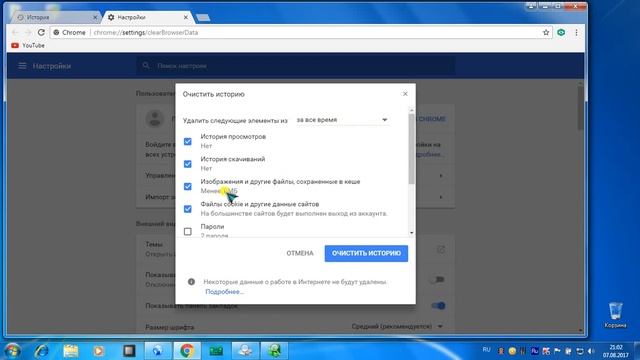This screenshot has width=640, height=360.
Task: Click the browser forward arrow
Action: click(x=28, y=32)
